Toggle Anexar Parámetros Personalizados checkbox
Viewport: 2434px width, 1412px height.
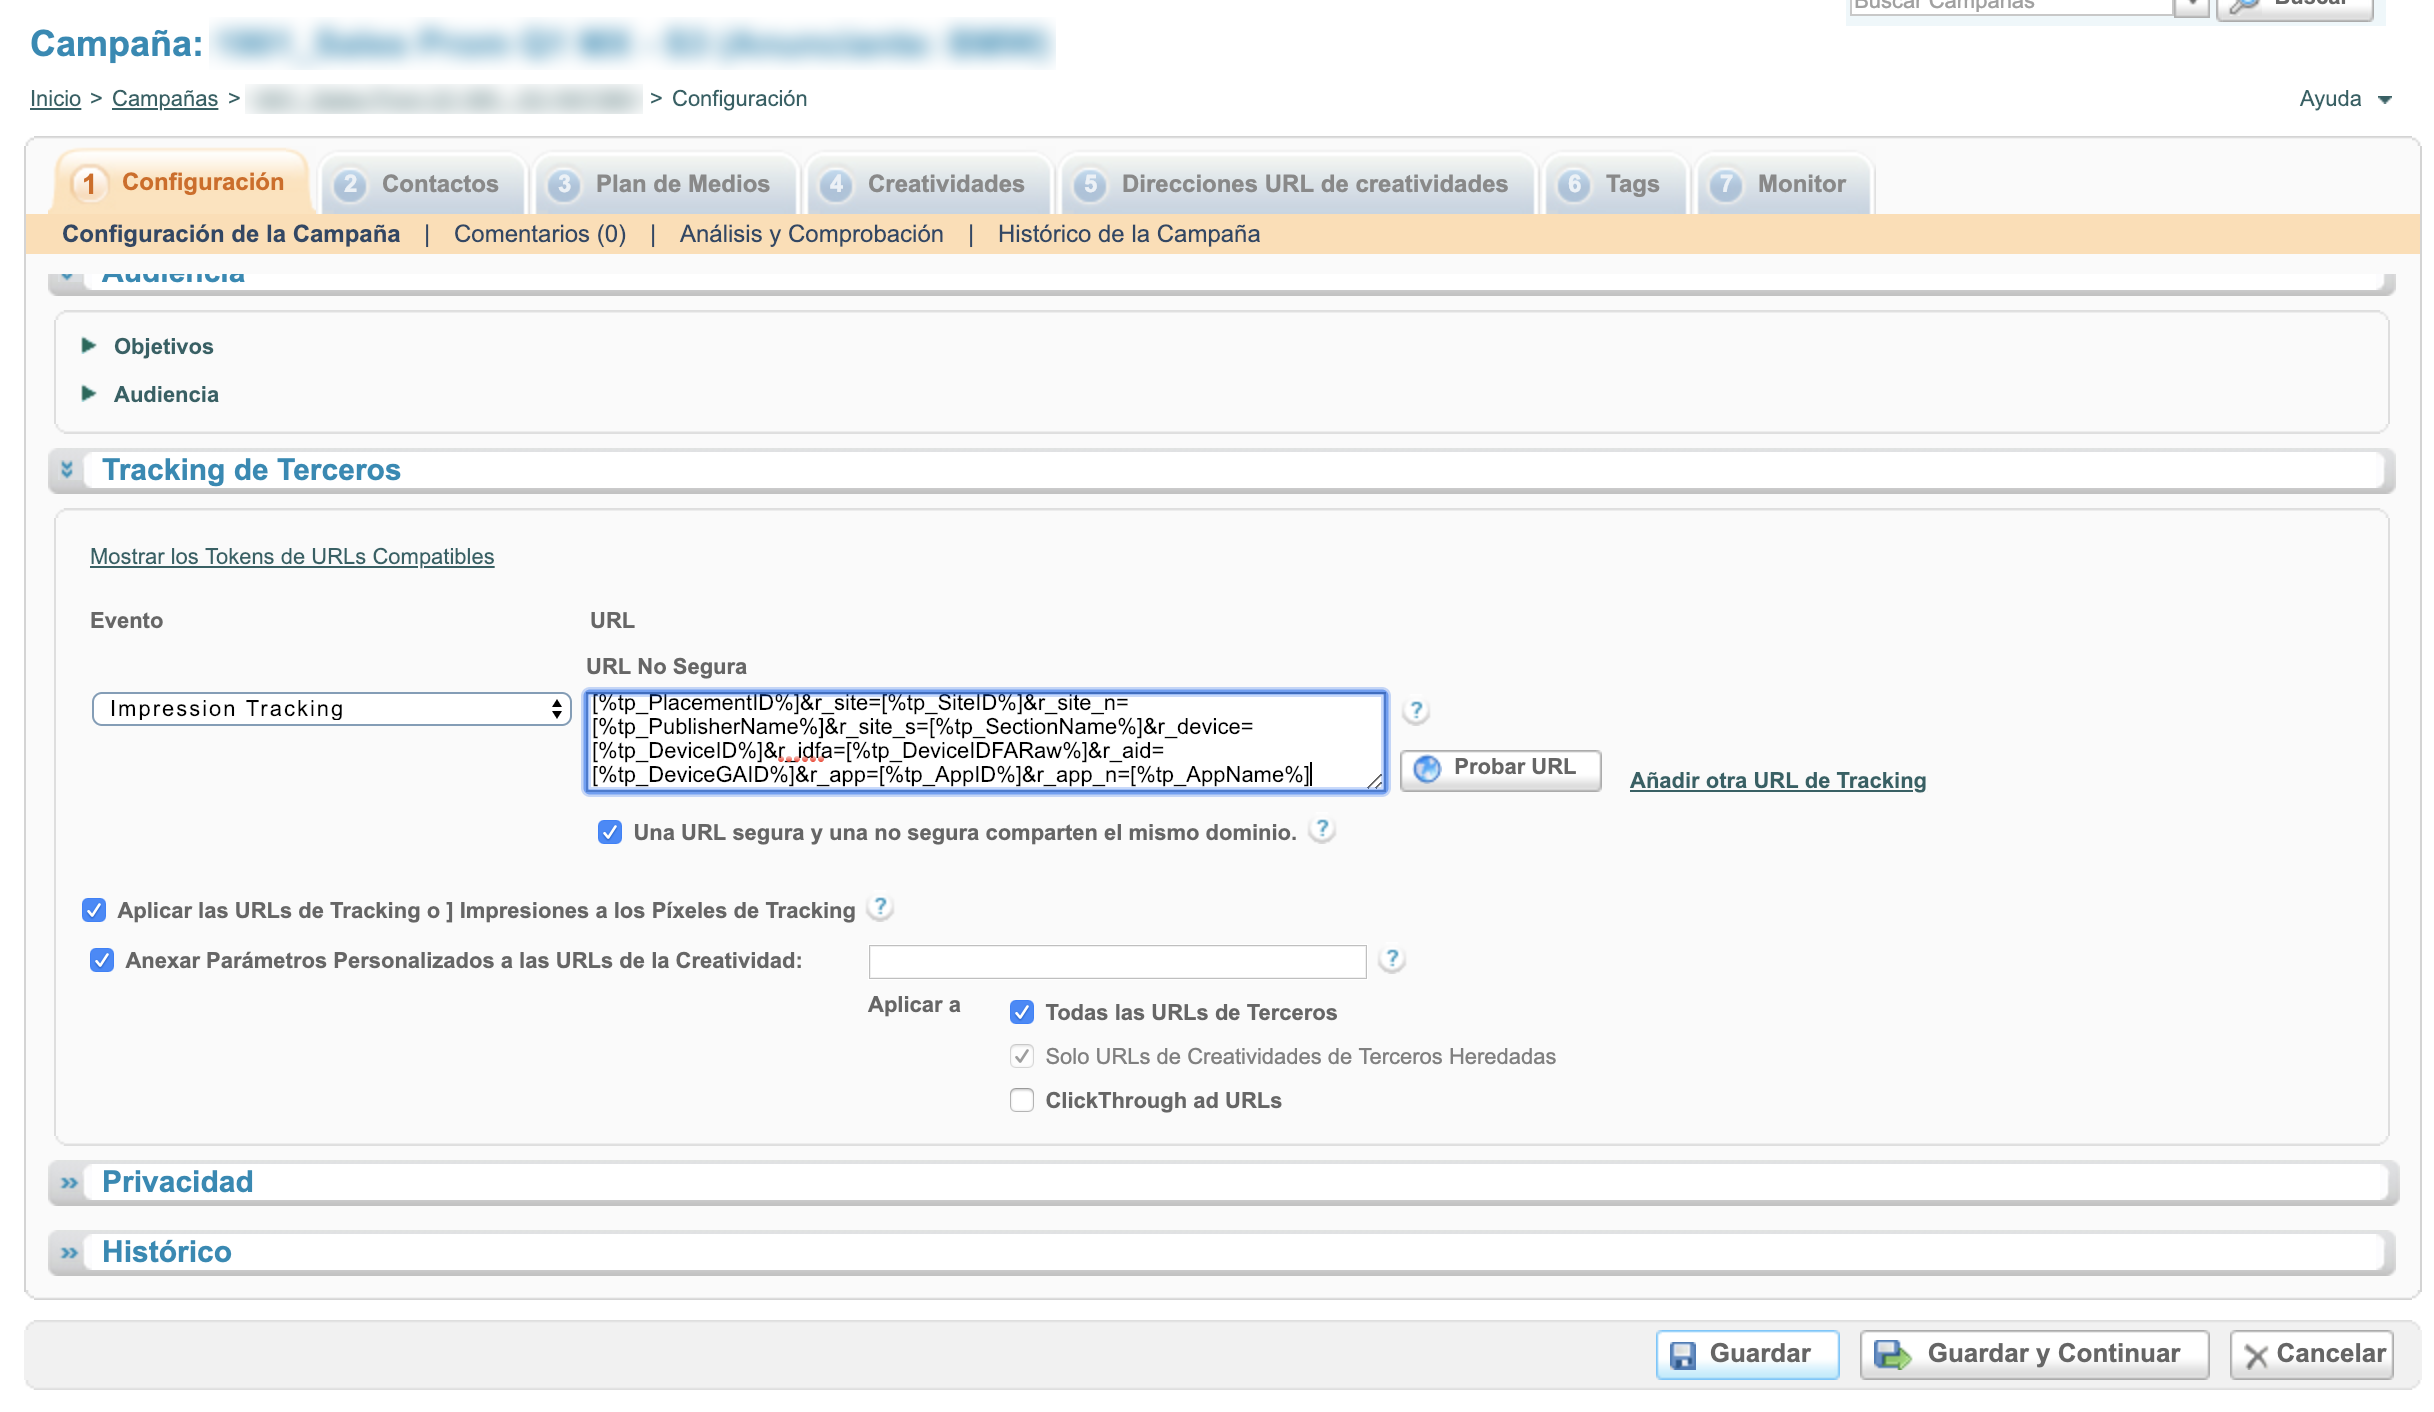click(102, 960)
